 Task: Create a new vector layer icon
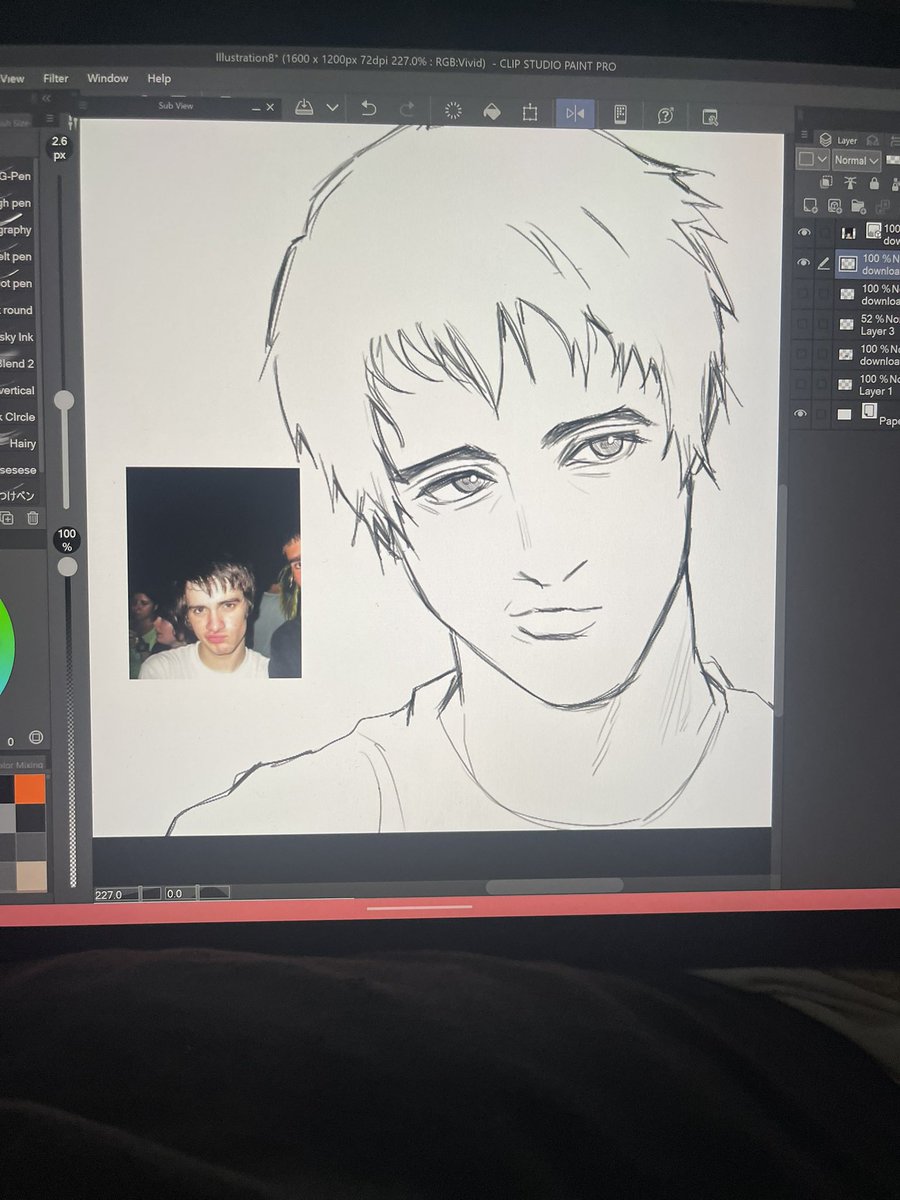click(834, 206)
